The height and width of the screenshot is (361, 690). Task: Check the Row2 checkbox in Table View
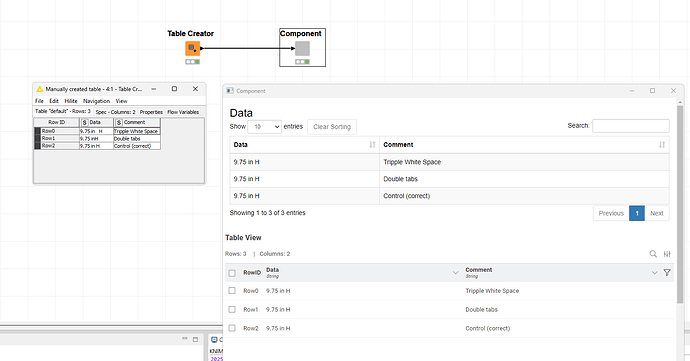232,328
